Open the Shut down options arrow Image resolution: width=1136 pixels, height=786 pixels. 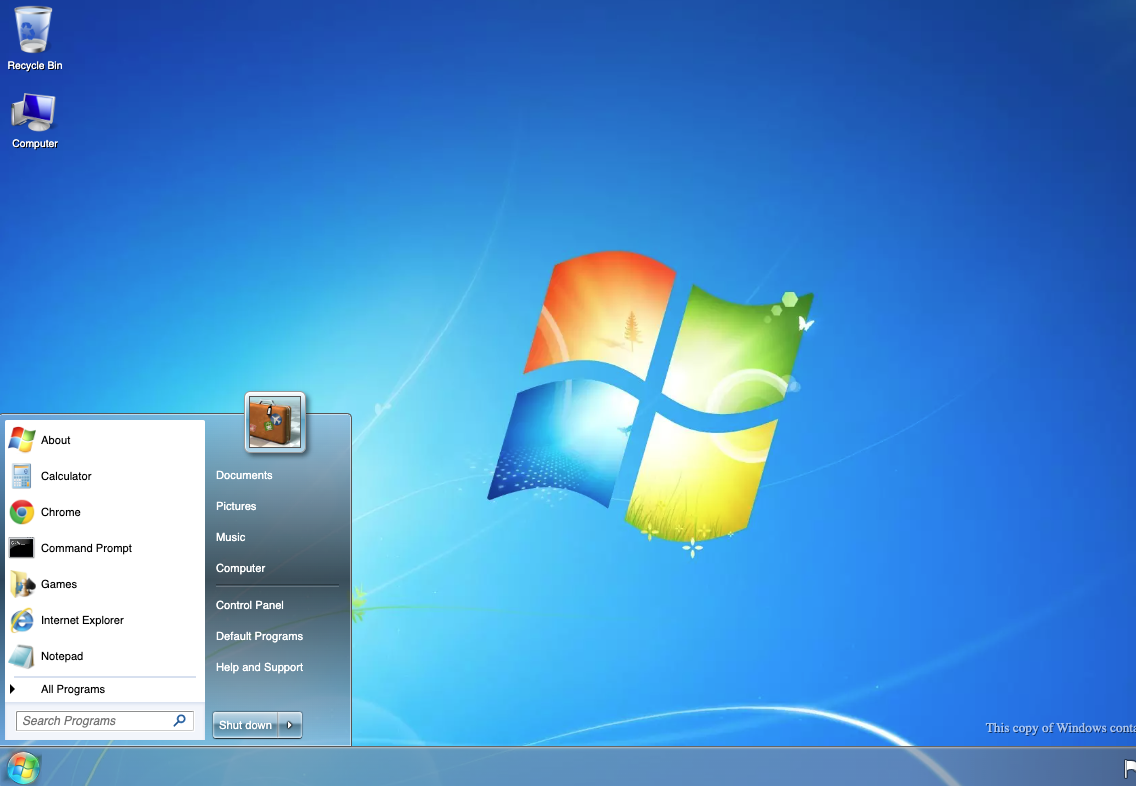[x=290, y=725]
